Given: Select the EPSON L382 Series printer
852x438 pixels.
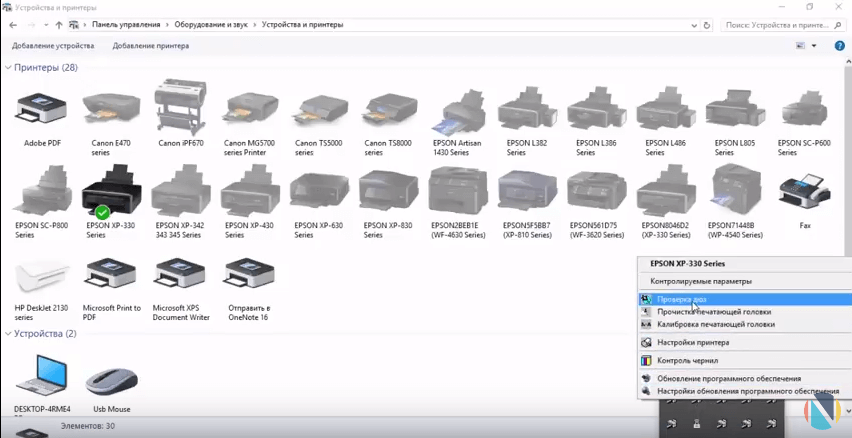Looking at the screenshot, I should 527,109.
